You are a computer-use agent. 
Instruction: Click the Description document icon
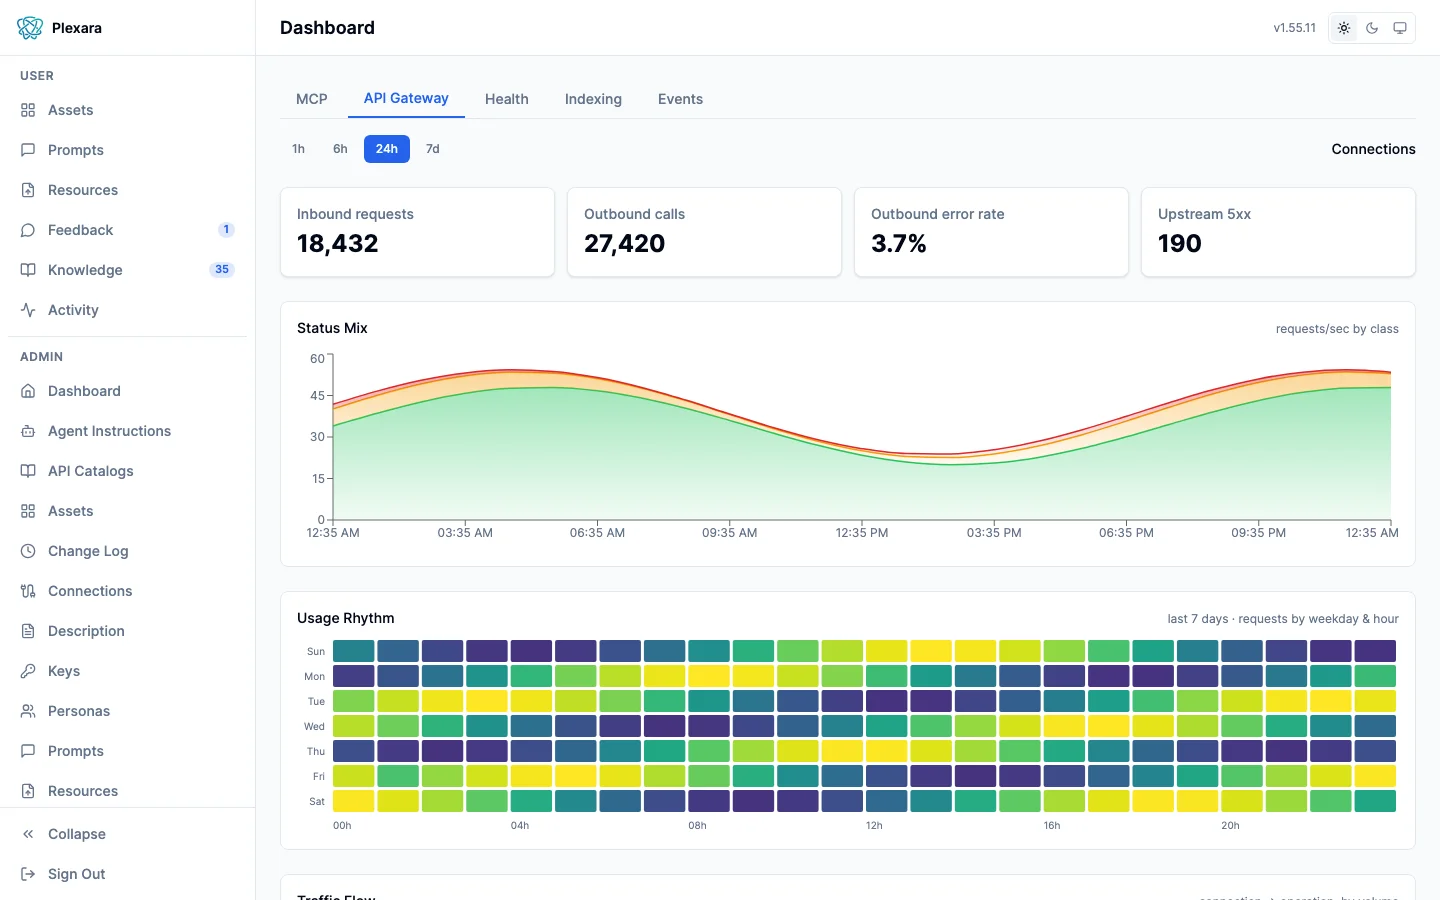(x=28, y=631)
